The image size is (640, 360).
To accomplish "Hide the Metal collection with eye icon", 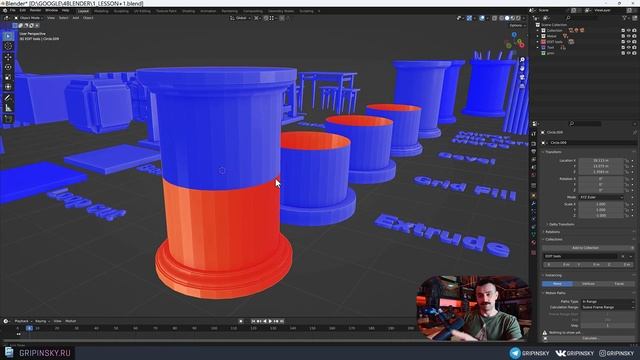I will coord(629,36).
